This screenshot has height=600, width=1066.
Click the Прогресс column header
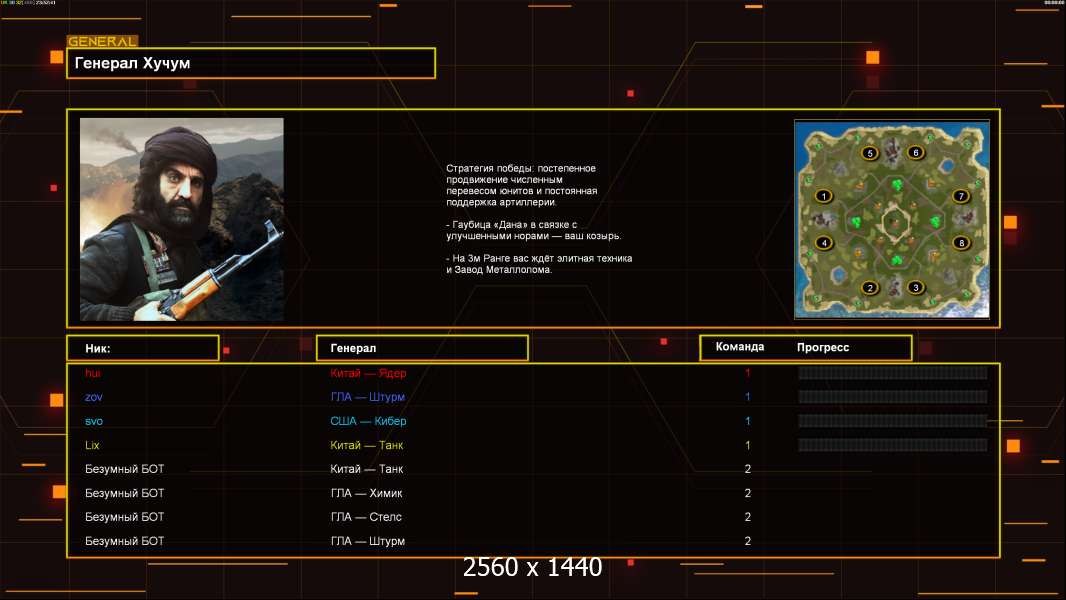click(x=823, y=347)
